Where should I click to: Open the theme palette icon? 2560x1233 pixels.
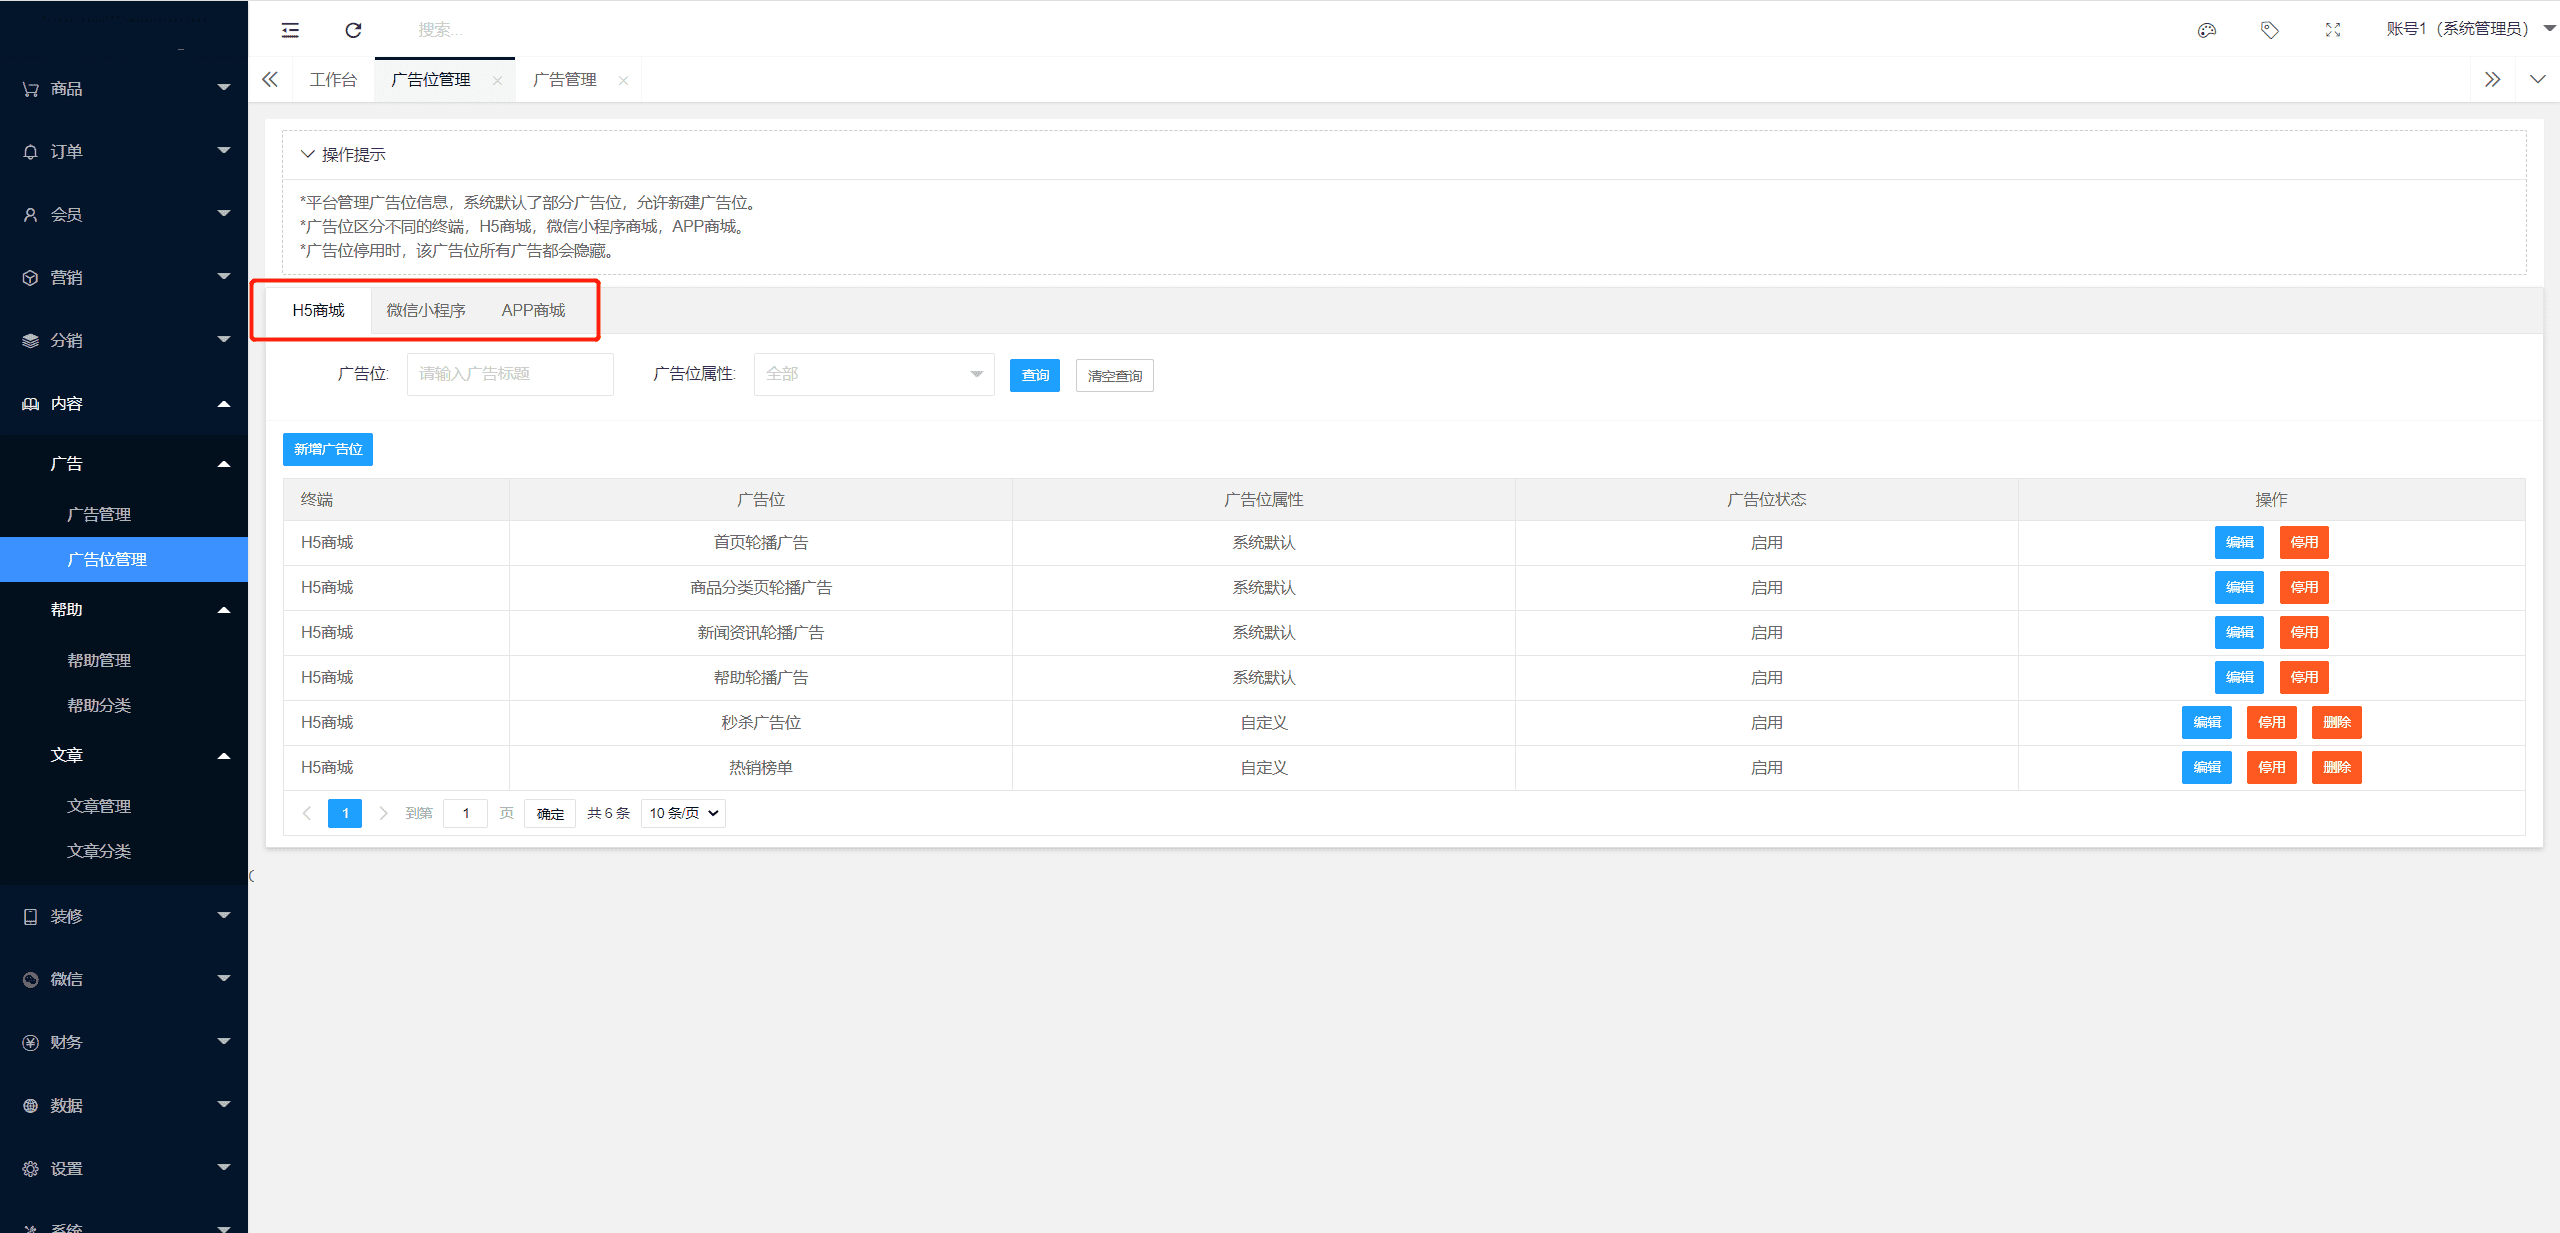tap(2206, 30)
